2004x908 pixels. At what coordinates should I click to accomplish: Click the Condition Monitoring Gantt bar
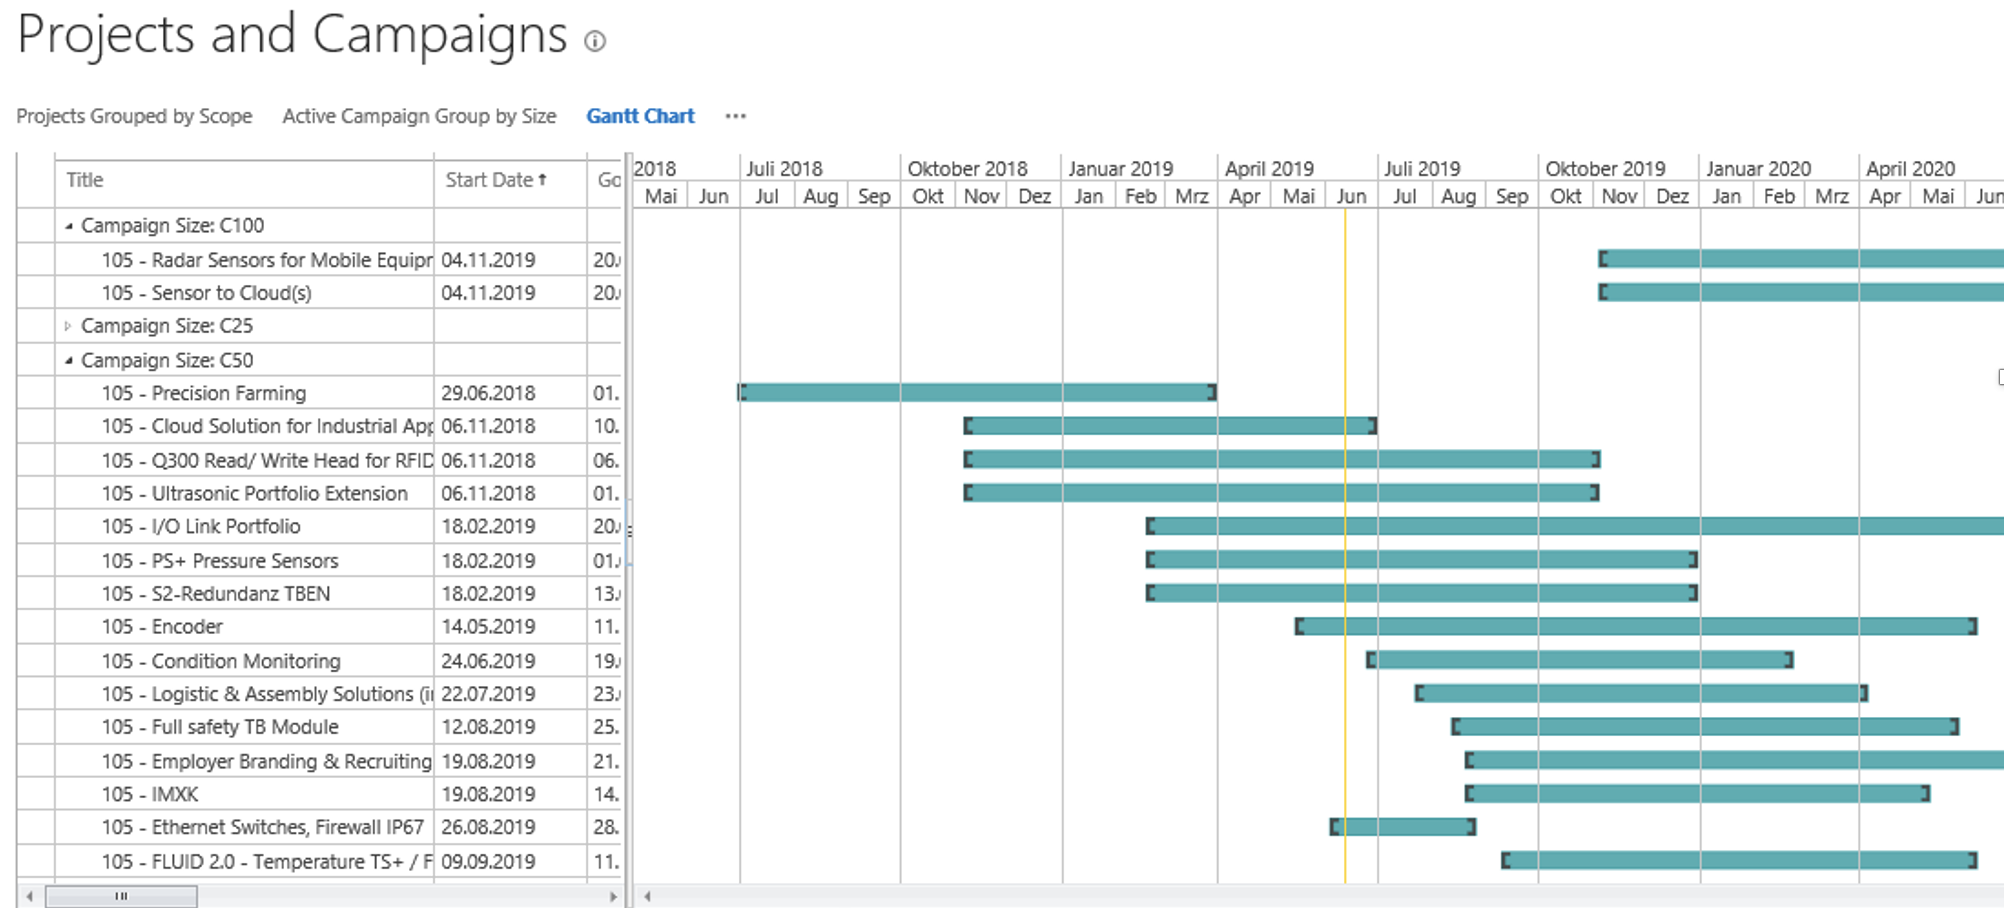[1580, 660]
